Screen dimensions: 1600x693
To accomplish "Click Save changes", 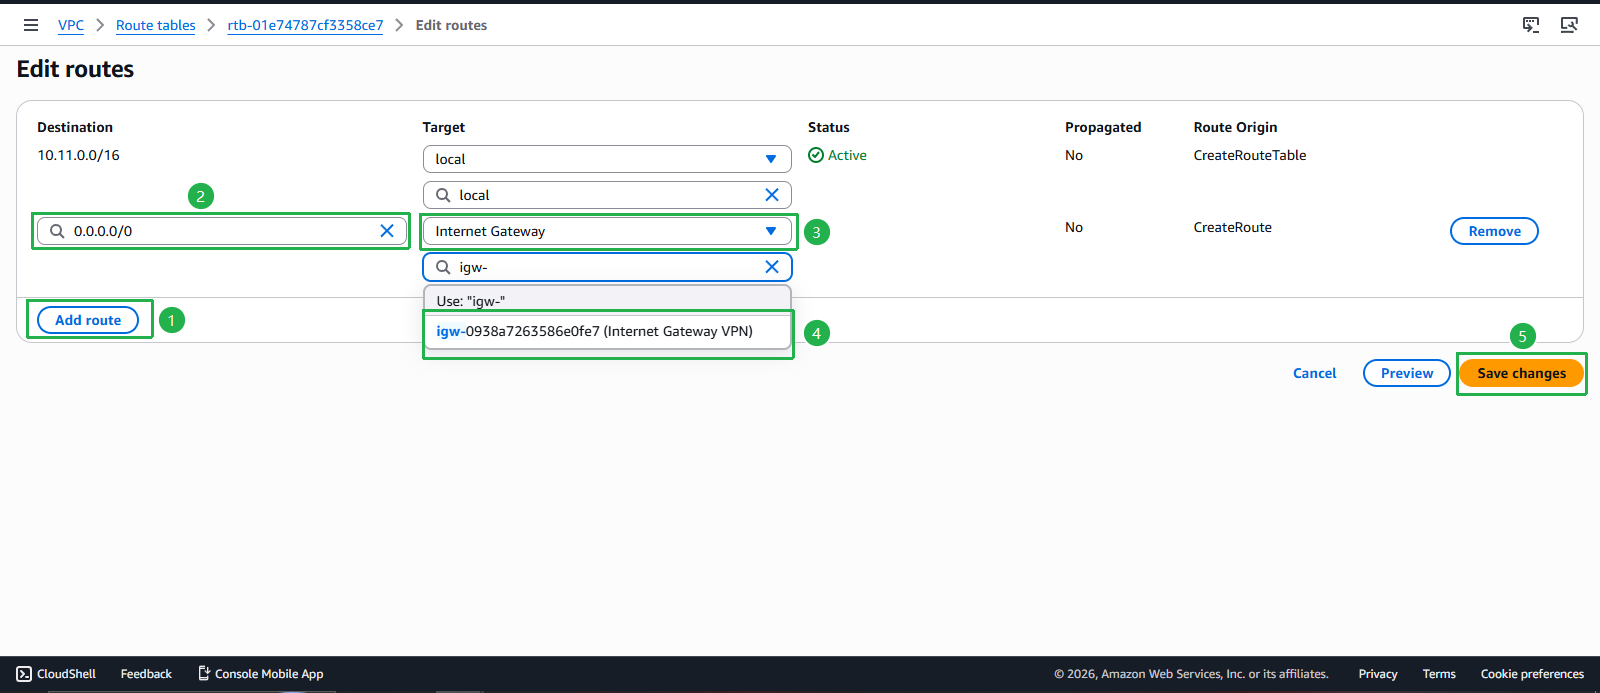I will tap(1521, 373).
